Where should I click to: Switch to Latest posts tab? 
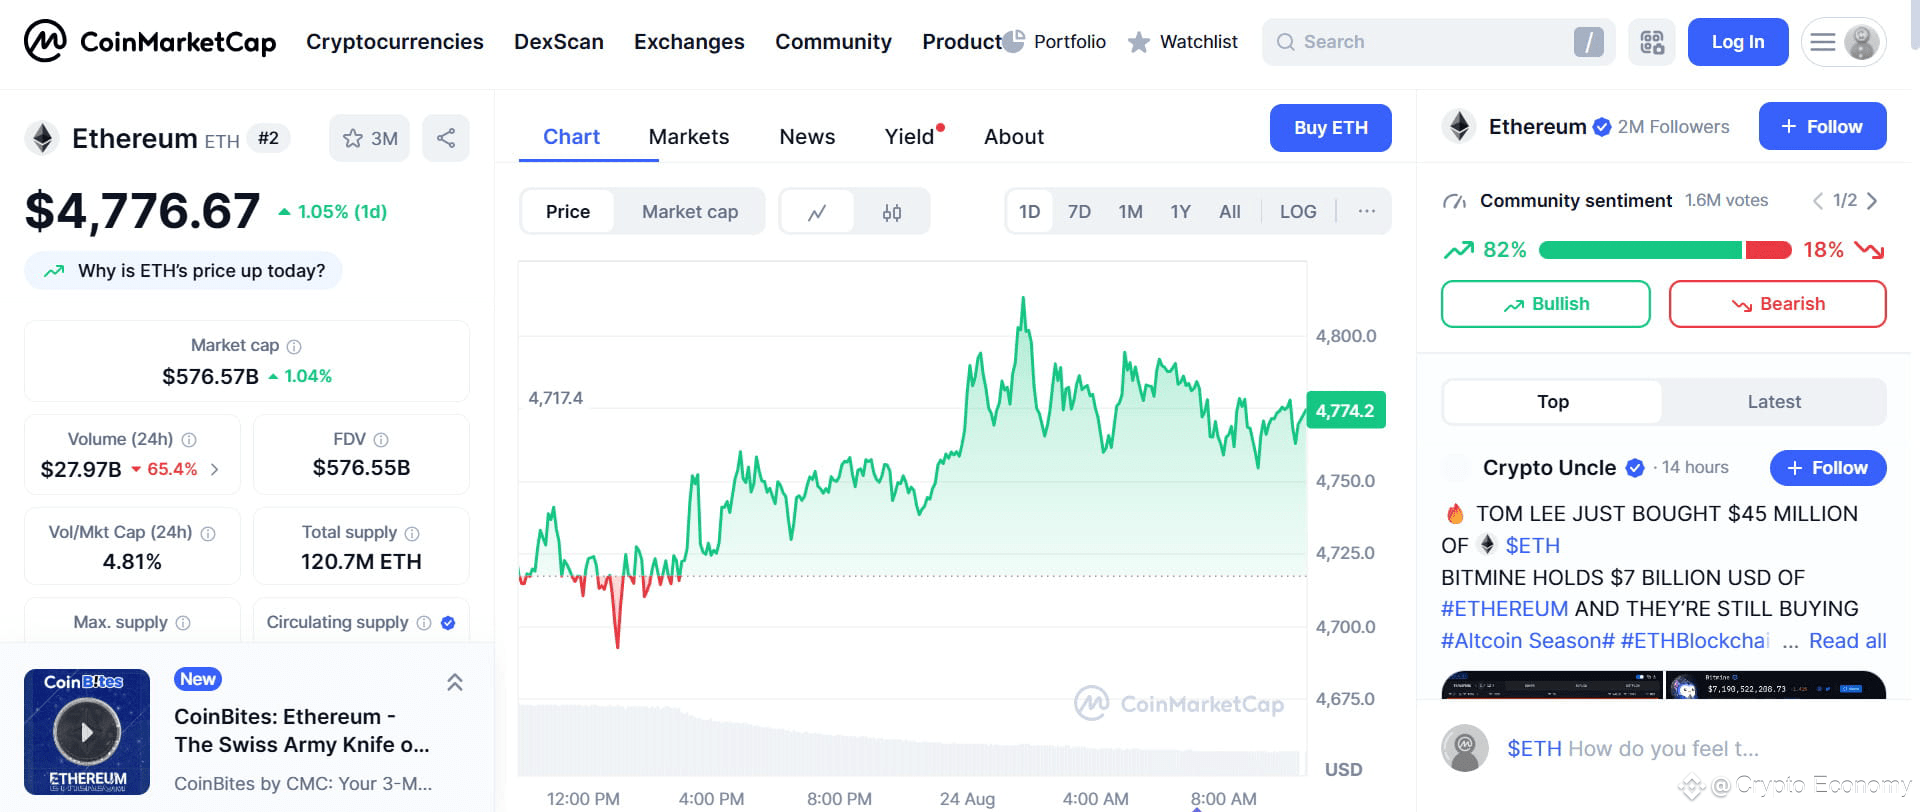(x=1774, y=402)
